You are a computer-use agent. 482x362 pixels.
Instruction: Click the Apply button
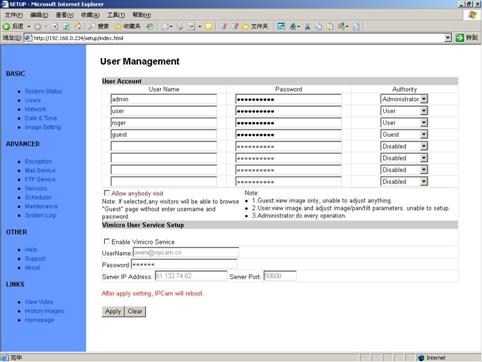coord(113,311)
